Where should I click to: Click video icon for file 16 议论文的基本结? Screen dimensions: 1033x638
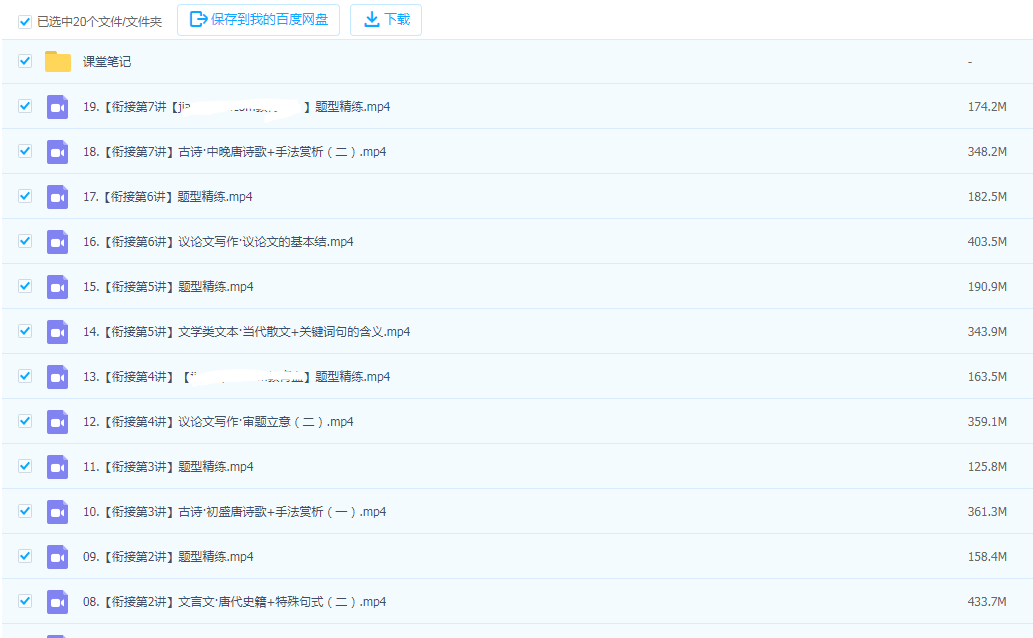58,242
